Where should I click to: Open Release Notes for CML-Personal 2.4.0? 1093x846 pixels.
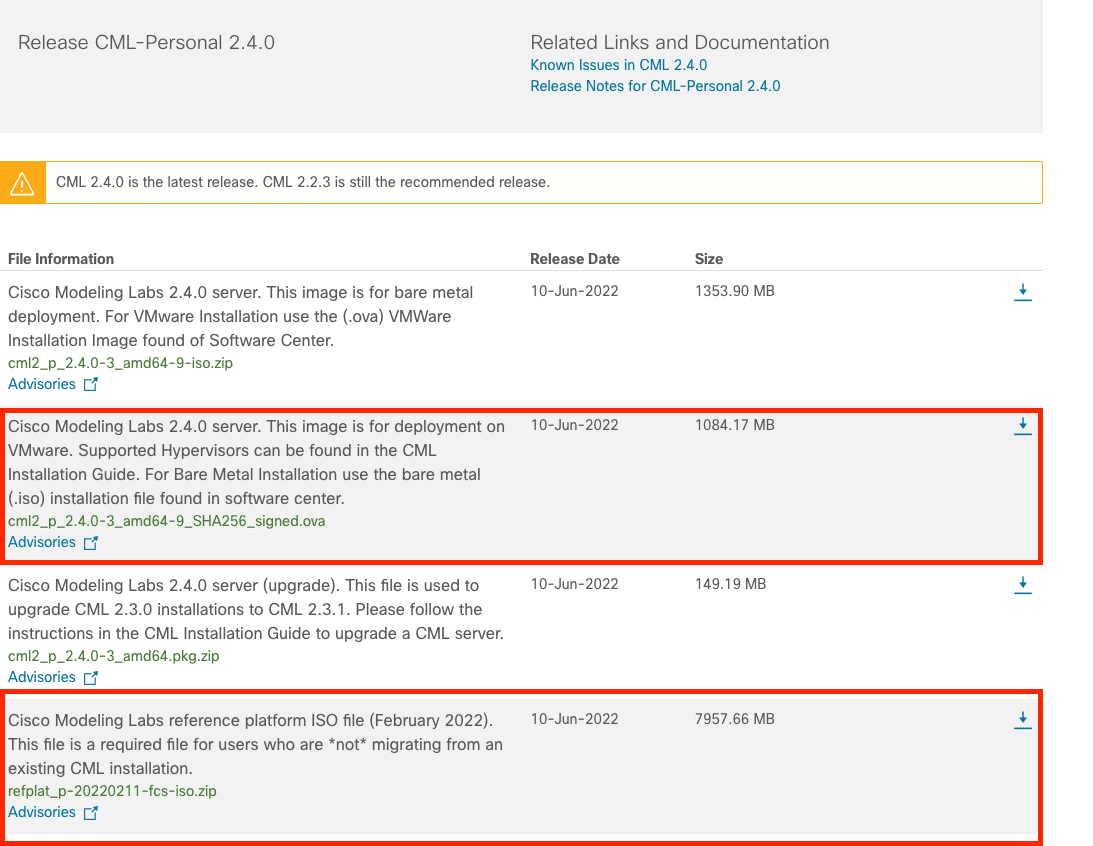click(x=655, y=86)
